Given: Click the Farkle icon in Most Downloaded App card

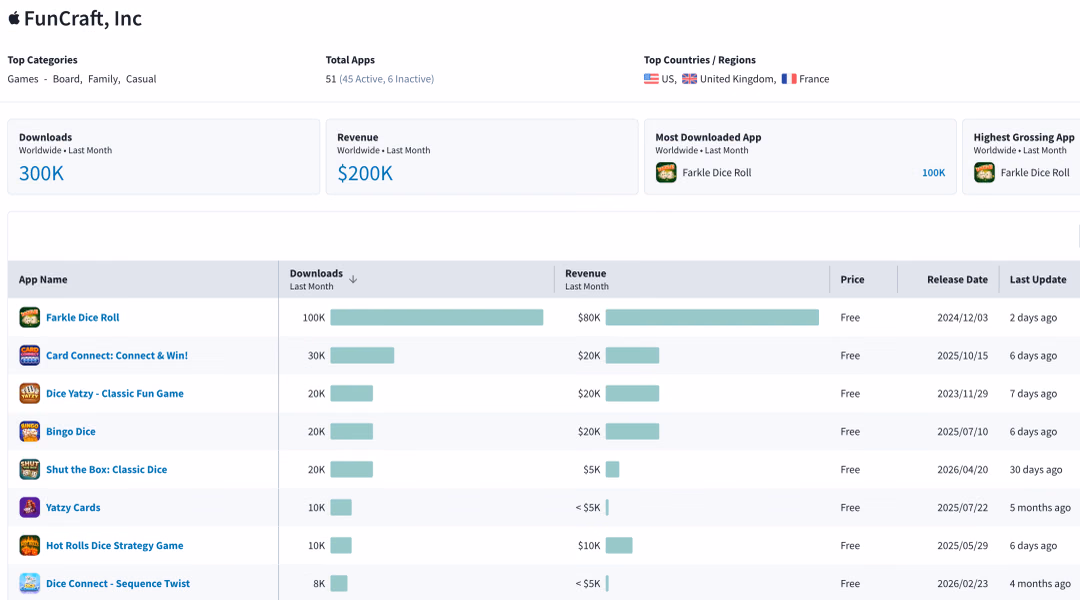Looking at the screenshot, I should coord(666,172).
